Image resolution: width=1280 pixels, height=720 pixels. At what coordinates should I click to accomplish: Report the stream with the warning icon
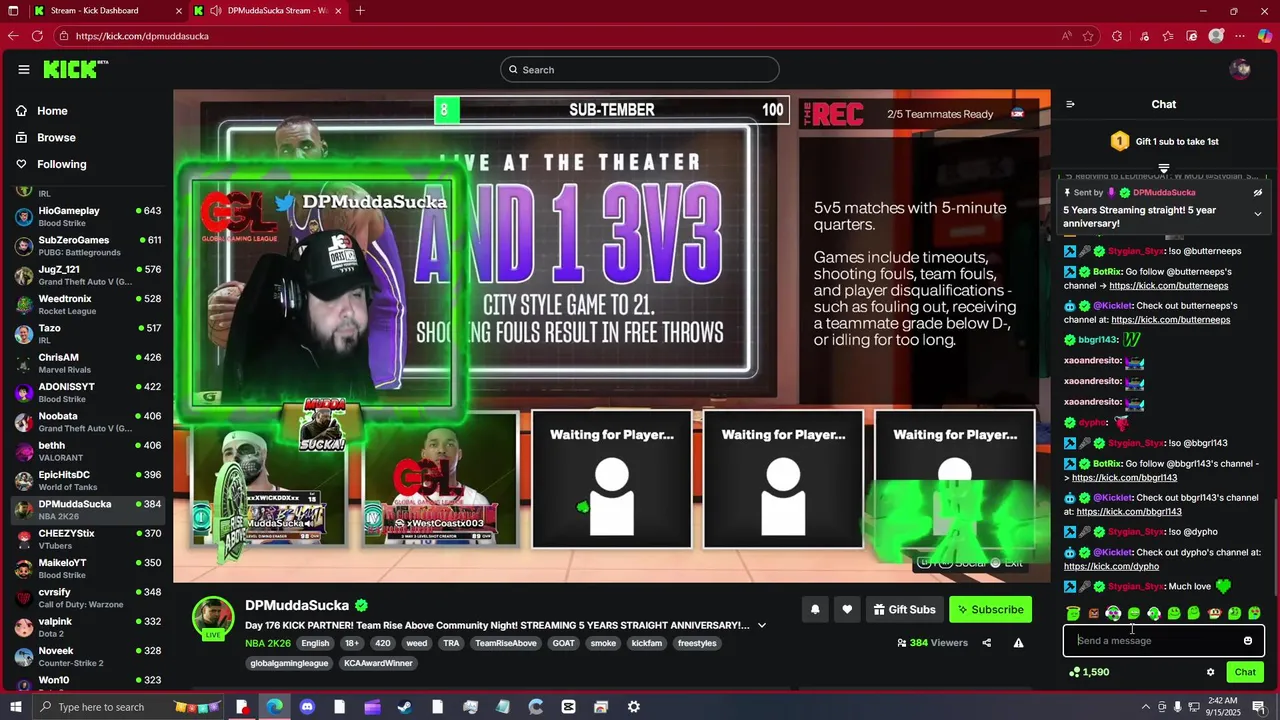click(1018, 643)
